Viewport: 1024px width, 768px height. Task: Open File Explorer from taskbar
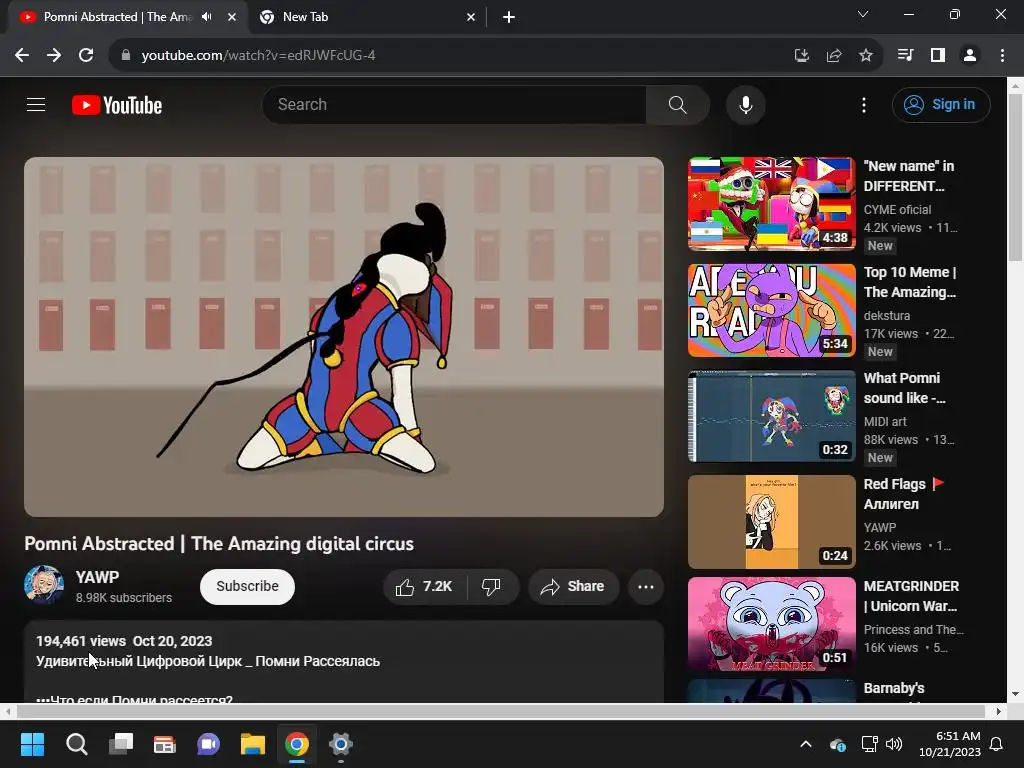(253, 744)
